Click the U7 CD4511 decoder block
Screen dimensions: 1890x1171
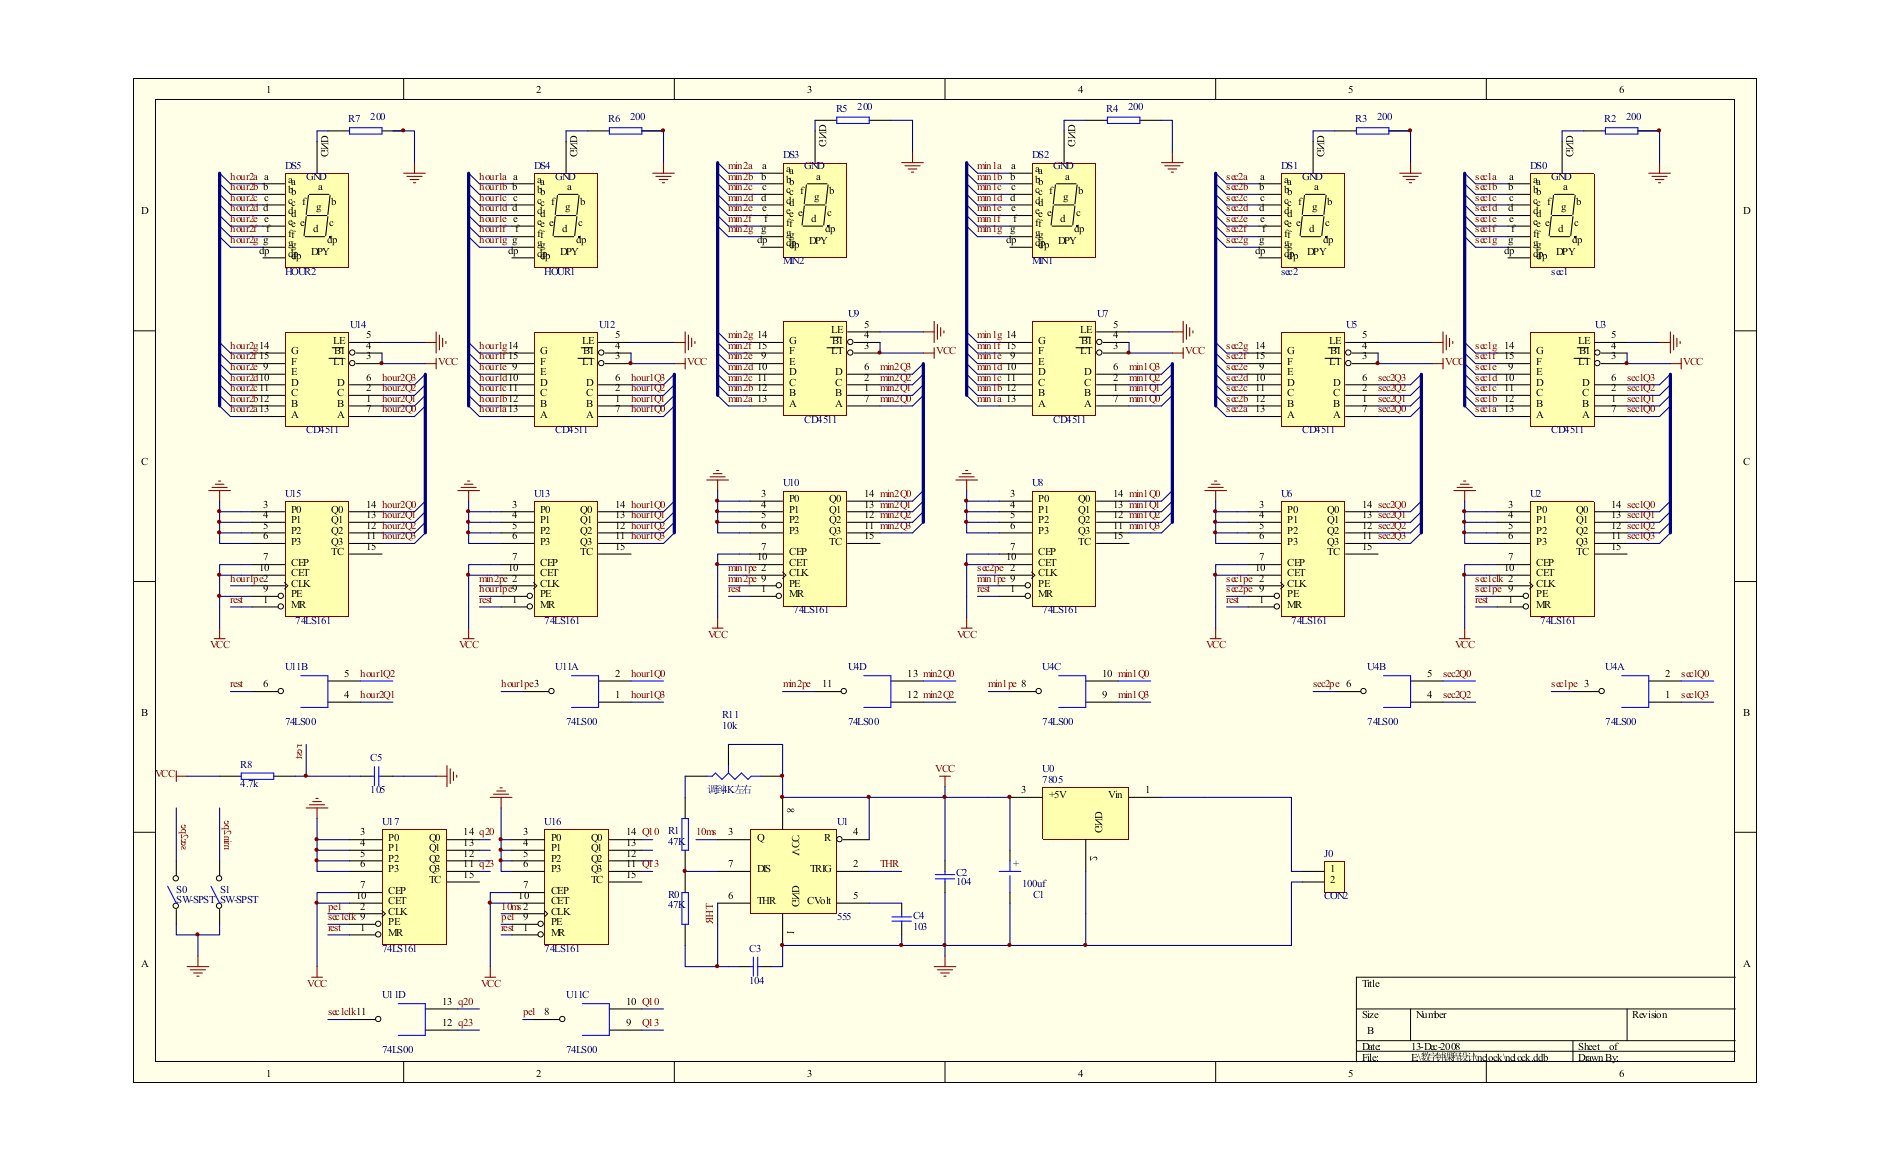tap(1064, 369)
